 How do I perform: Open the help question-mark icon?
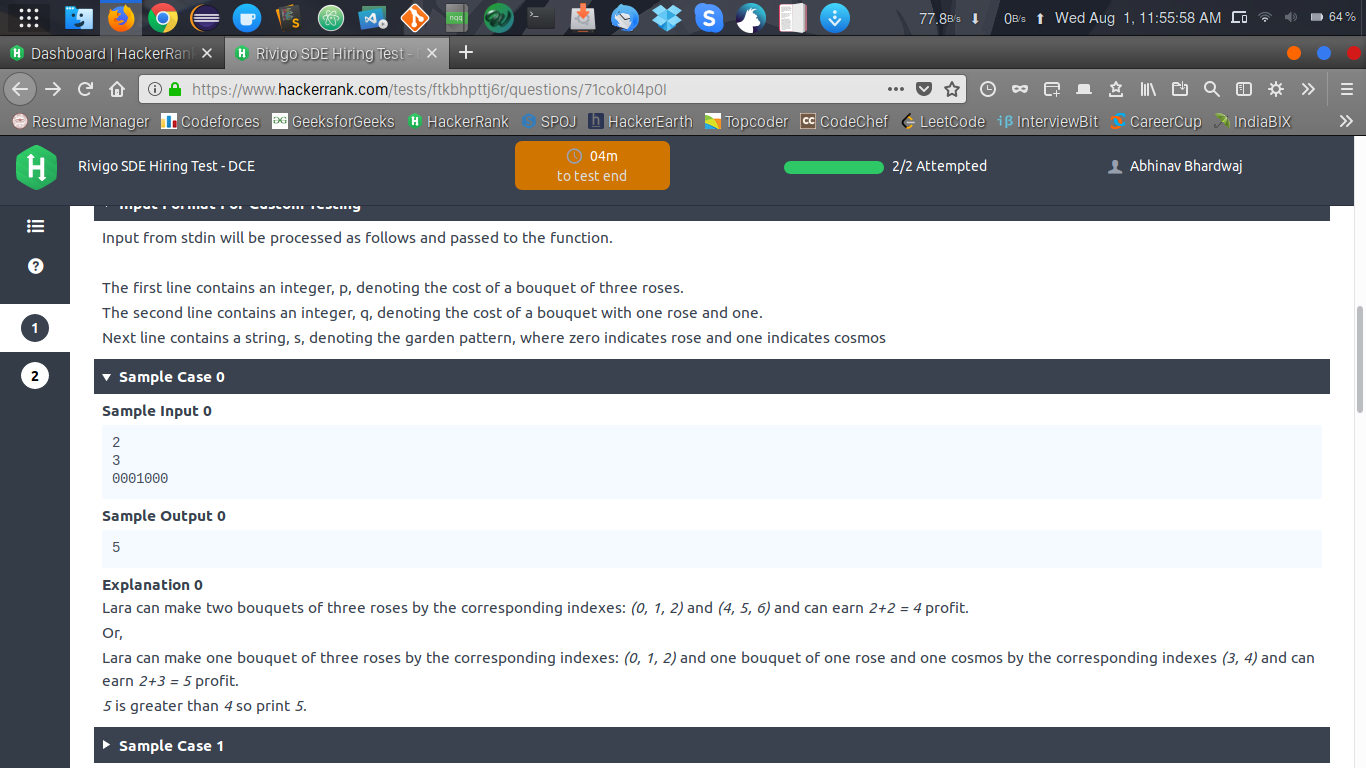pyautogui.click(x=35, y=266)
